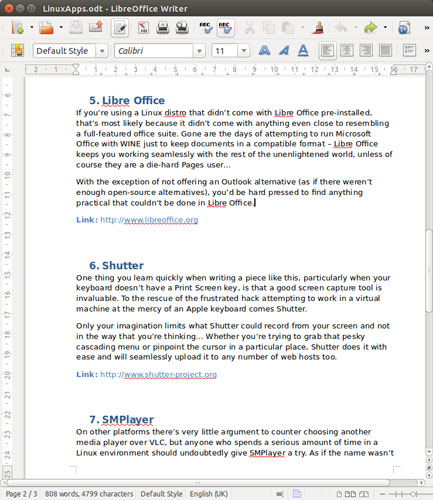This screenshot has height=500, width=433.
Task: Click the vertical scrollbar thumb
Action: click(x=429, y=271)
